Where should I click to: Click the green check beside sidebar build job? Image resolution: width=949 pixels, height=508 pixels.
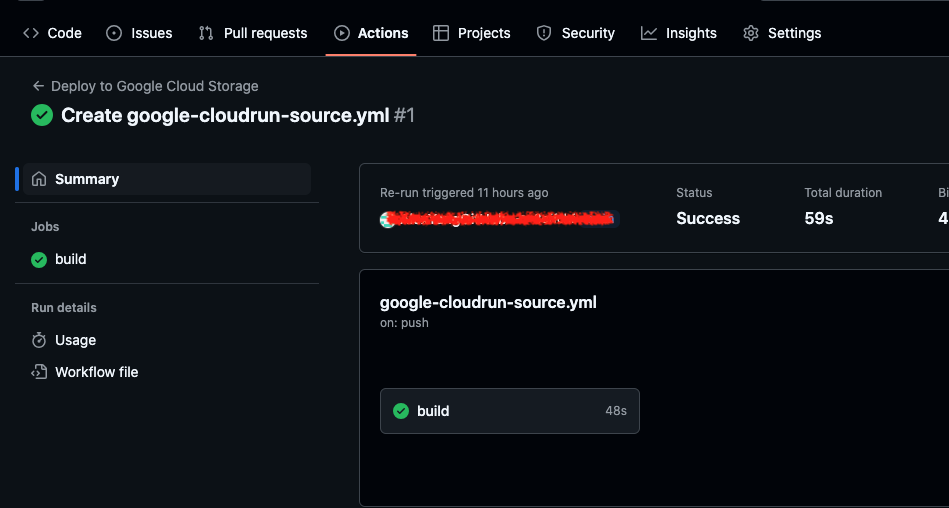coord(39,260)
